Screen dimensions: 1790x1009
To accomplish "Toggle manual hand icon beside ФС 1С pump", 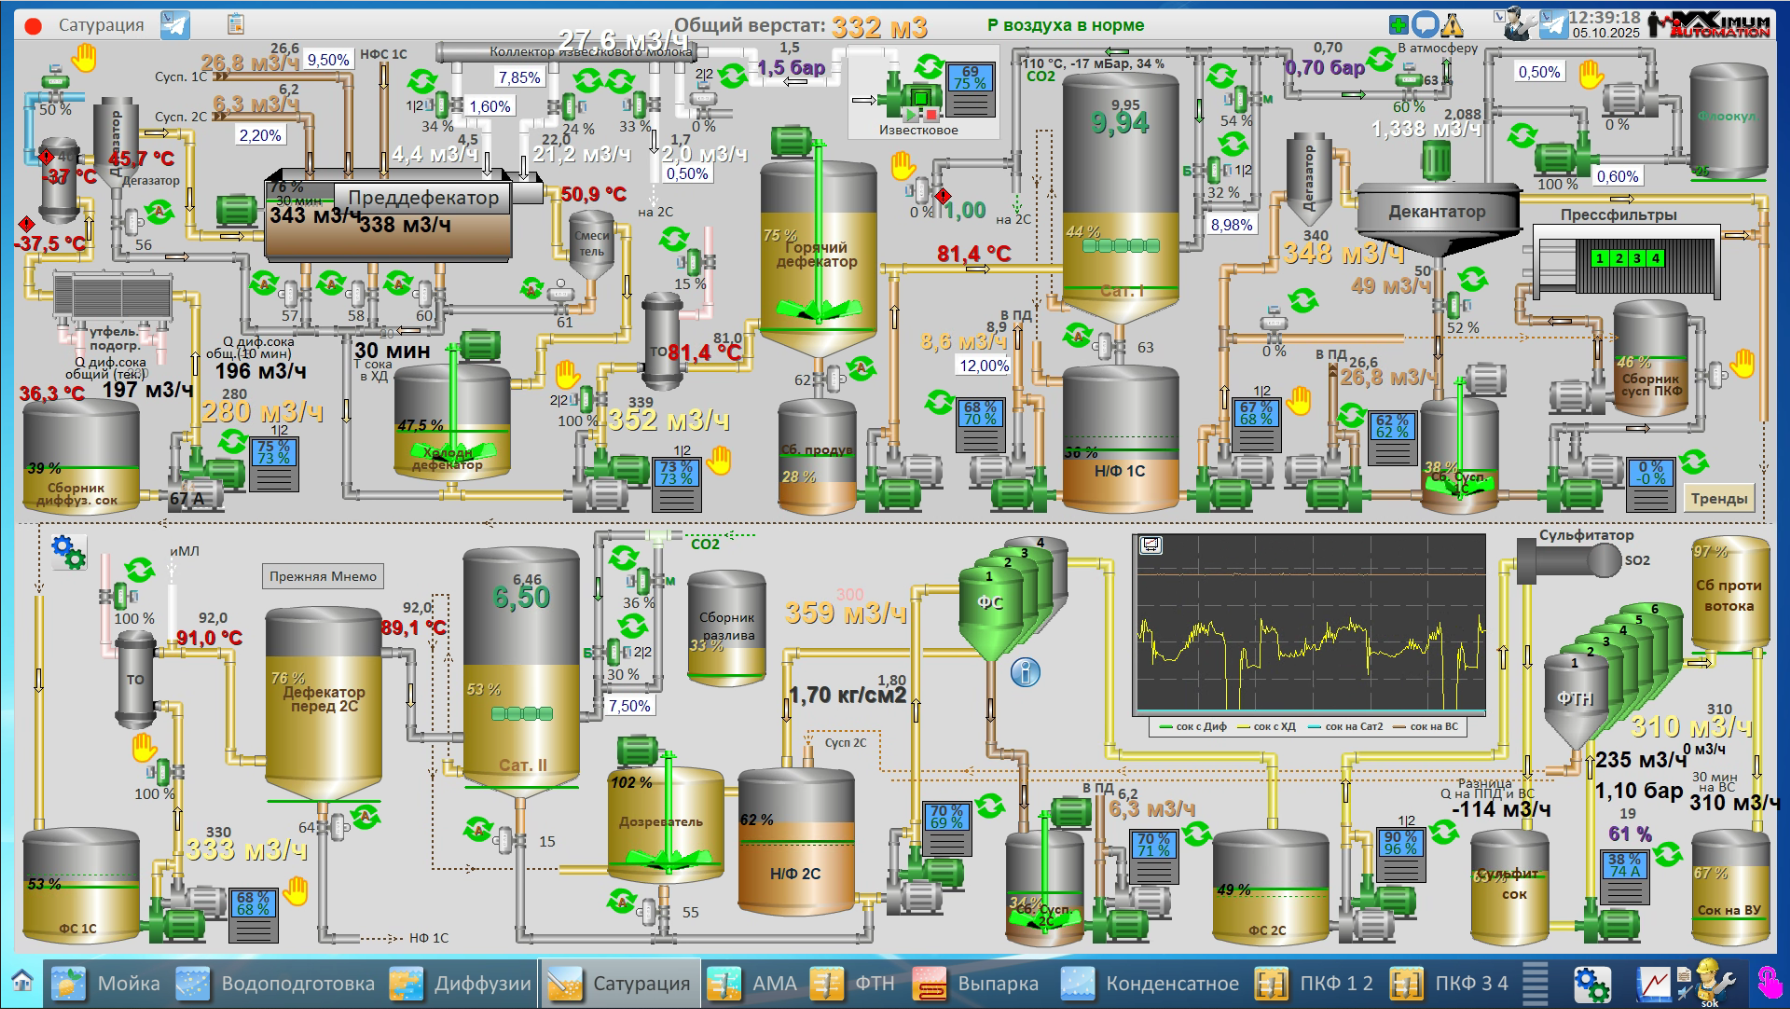I will click(296, 890).
